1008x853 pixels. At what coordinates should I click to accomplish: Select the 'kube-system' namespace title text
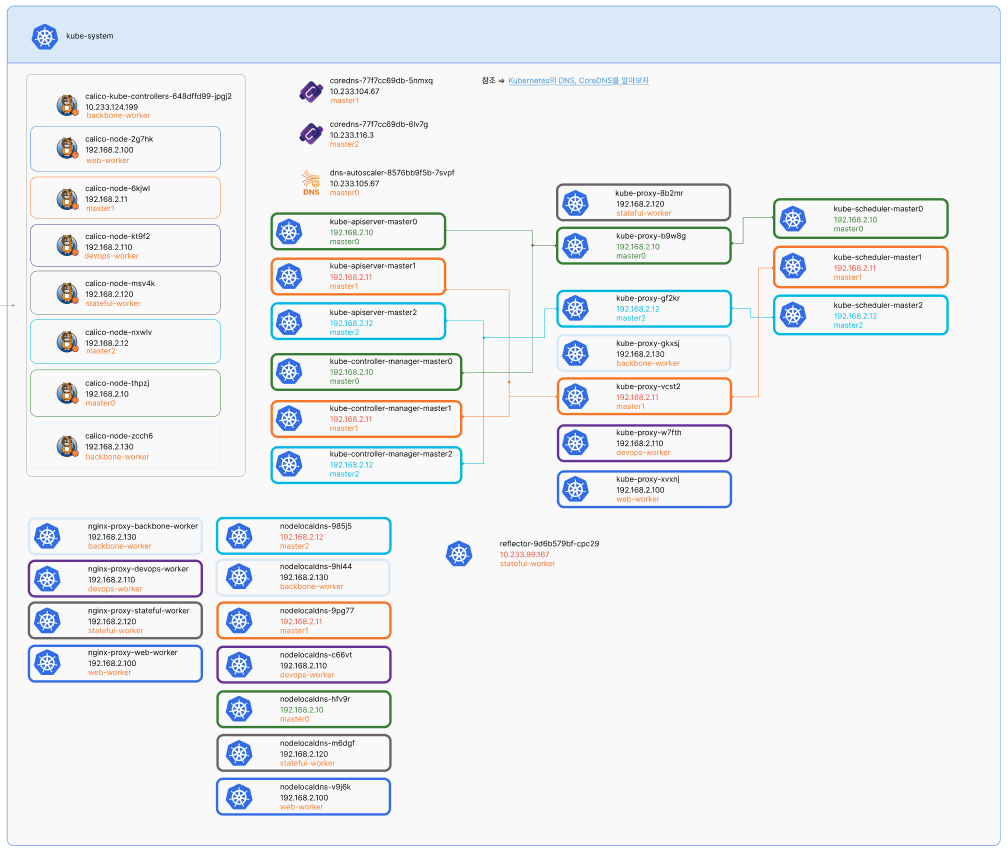pyautogui.click(x=89, y=36)
